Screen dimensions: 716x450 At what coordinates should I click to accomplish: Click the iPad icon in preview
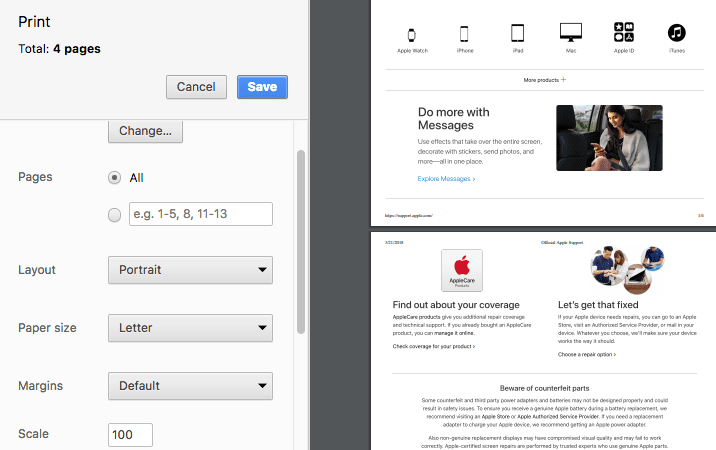click(x=517, y=33)
